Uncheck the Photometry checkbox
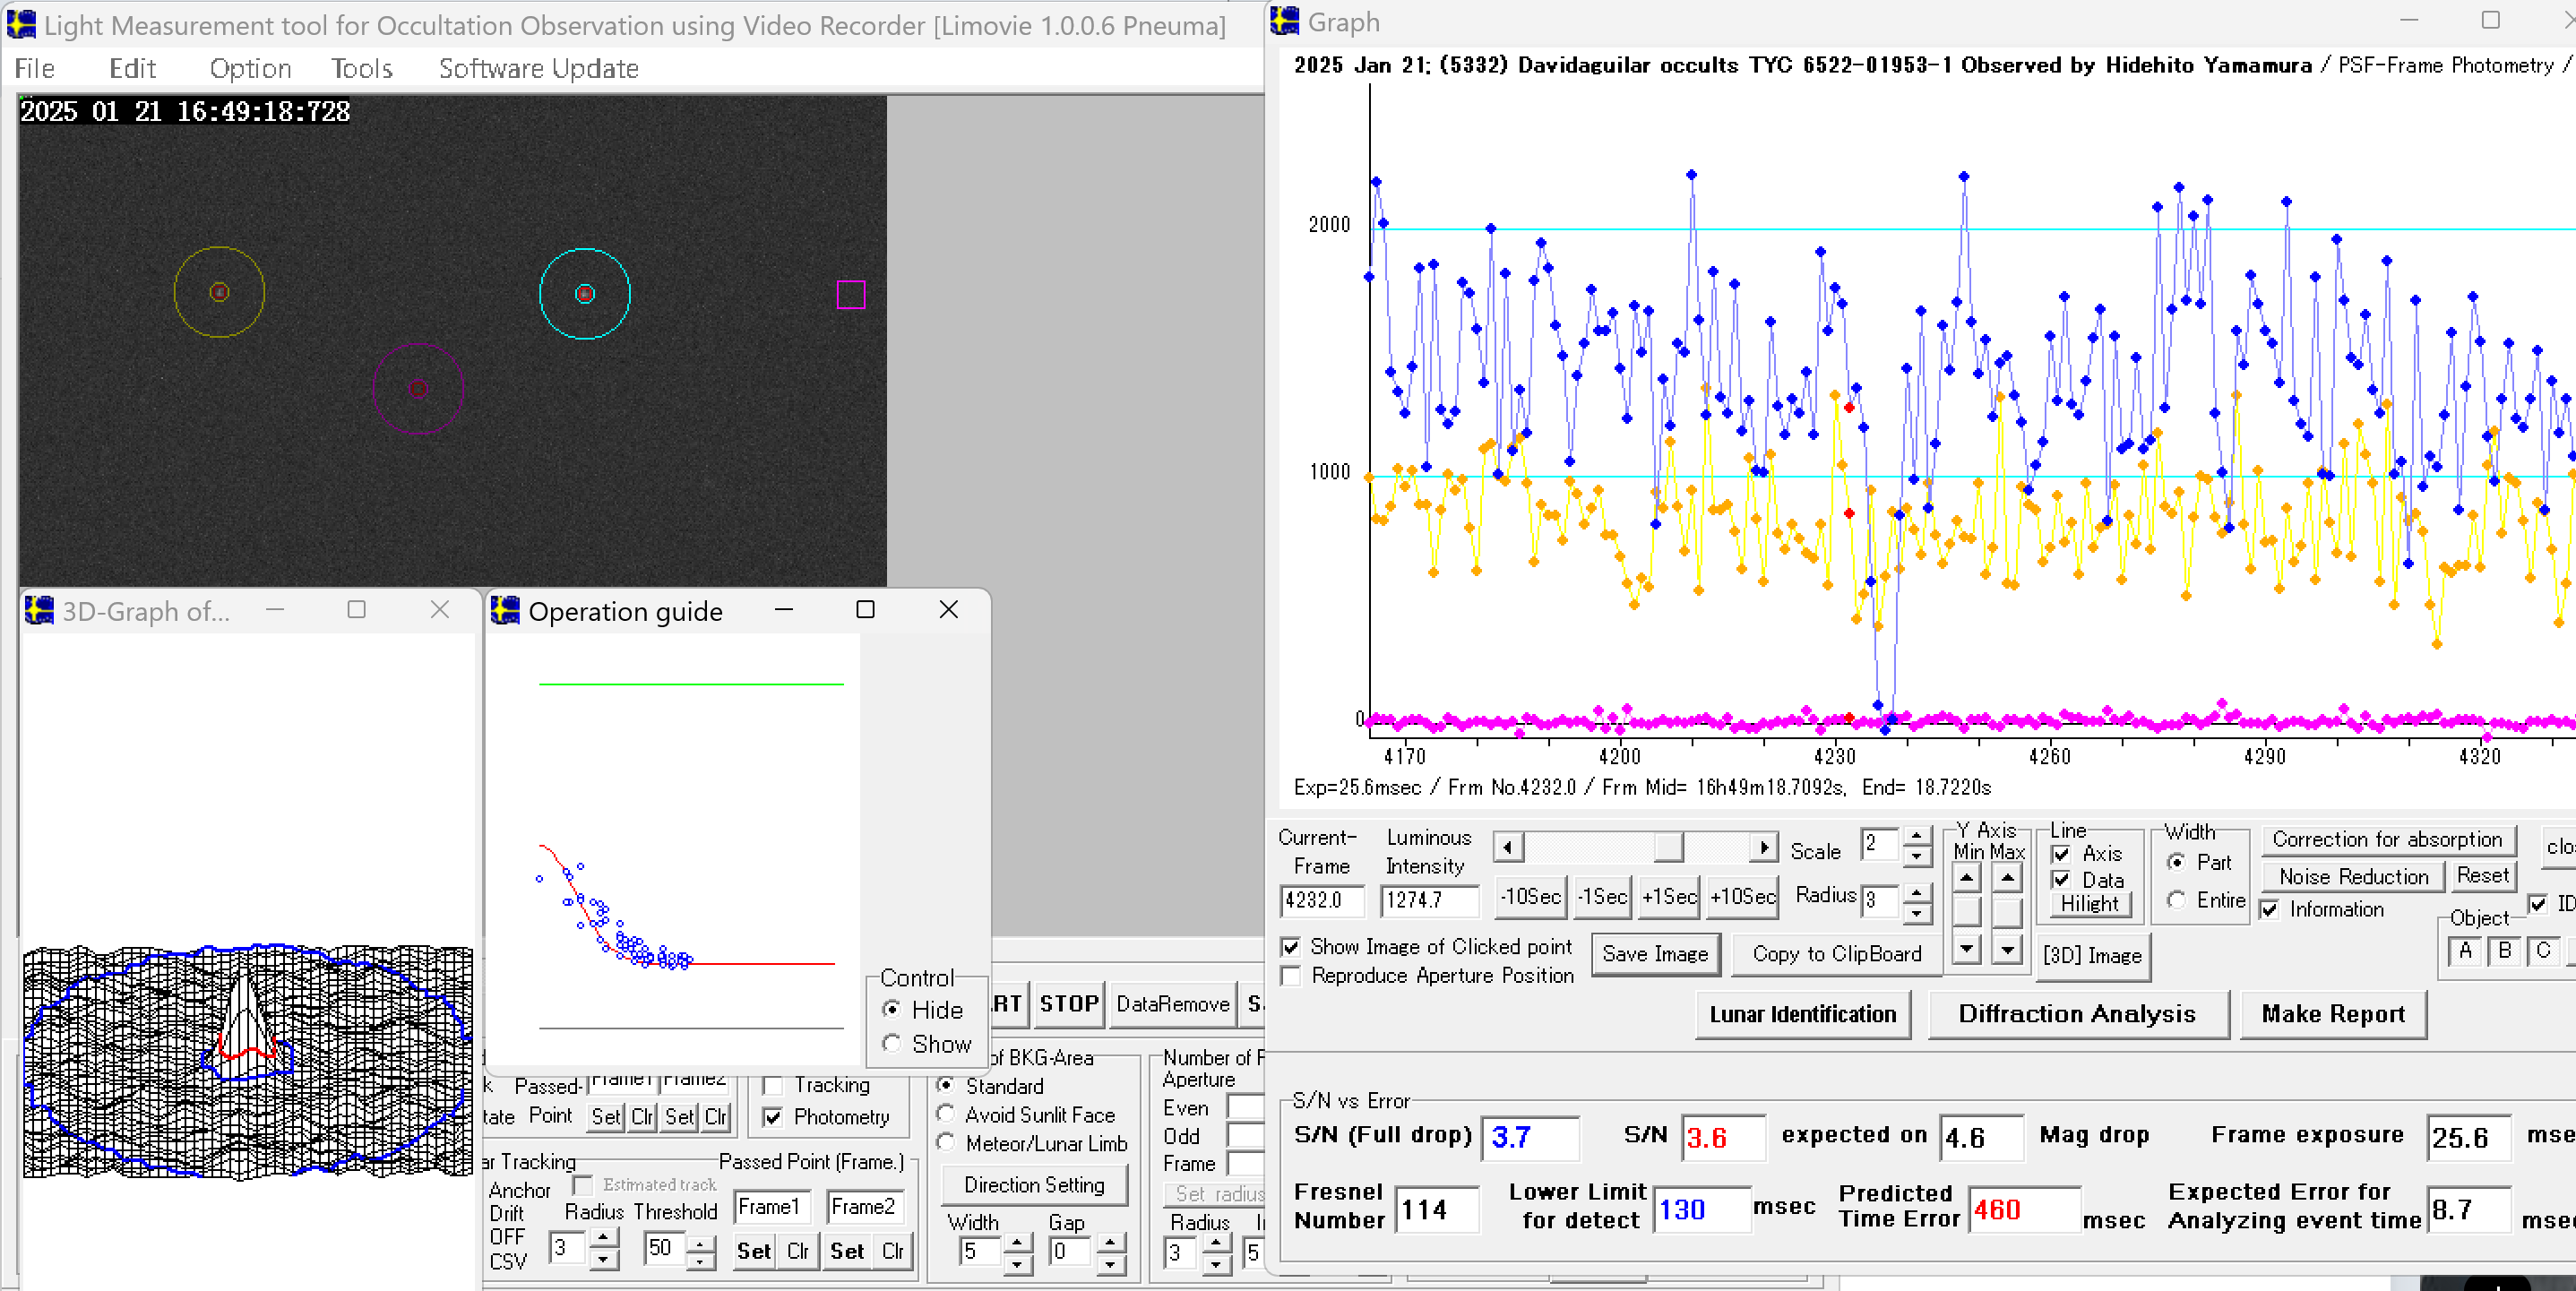Viewport: 2576px width, 1291px height. point(773,1117)
